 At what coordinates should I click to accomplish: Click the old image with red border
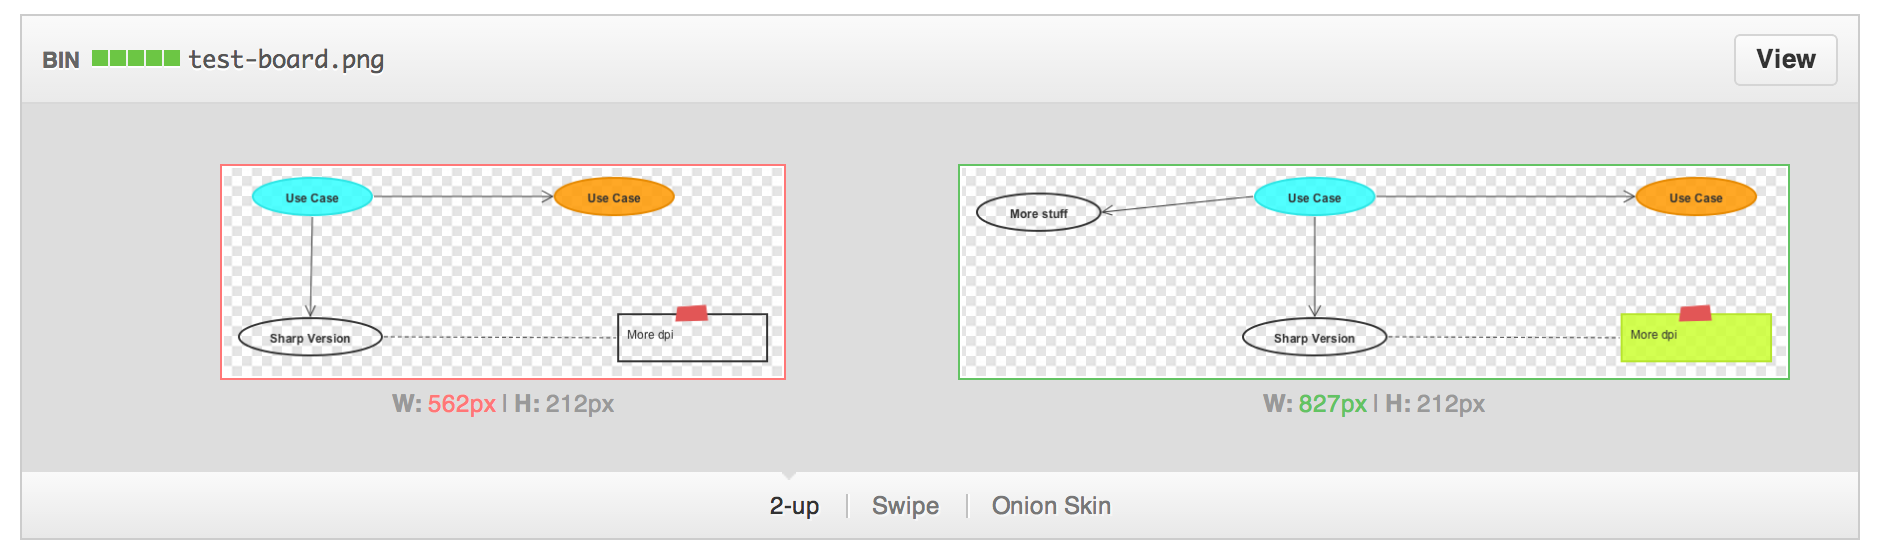coord(503,272)
